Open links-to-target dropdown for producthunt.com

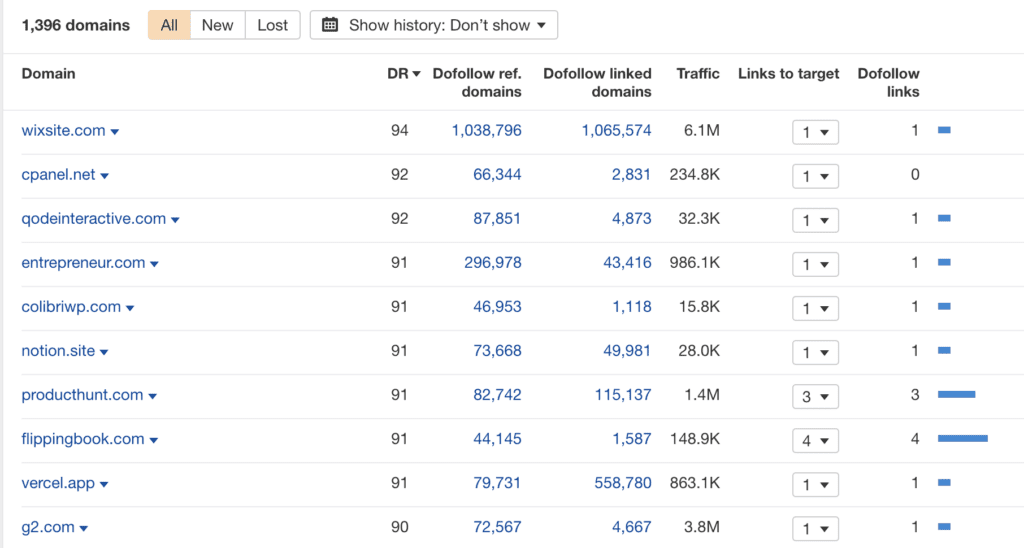(815, 396)
